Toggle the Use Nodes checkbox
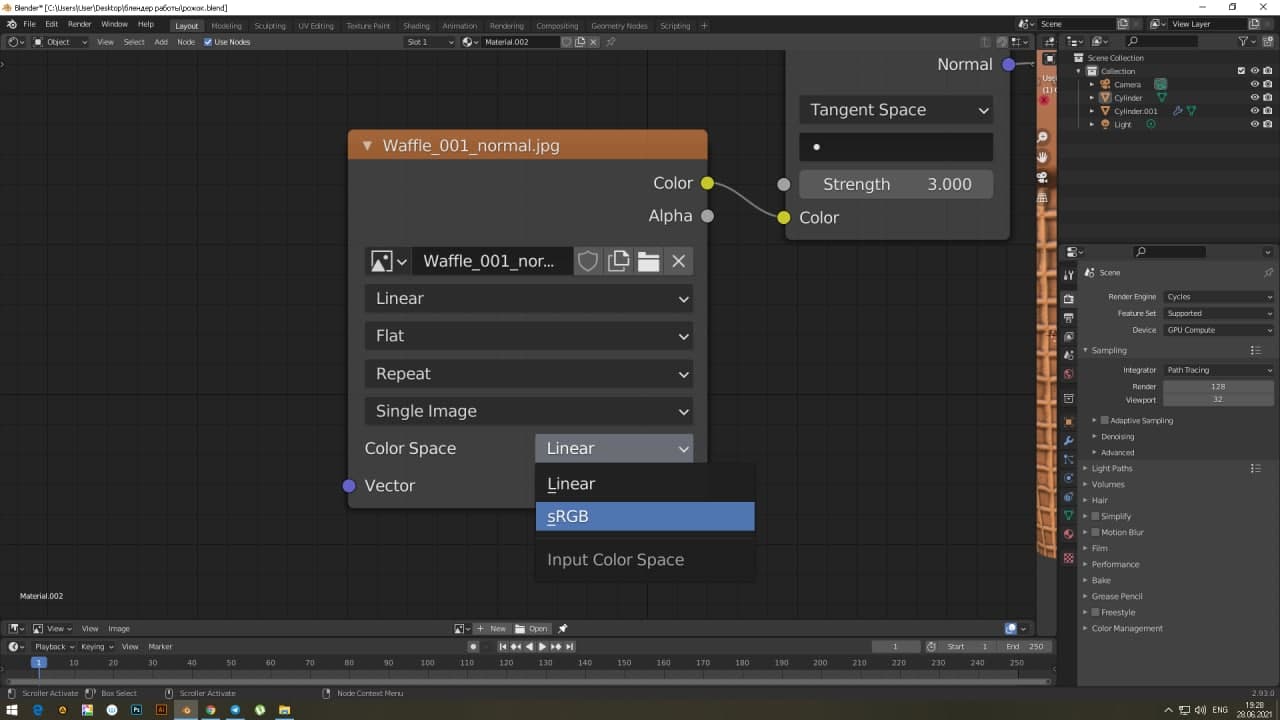Screen dimensions: 1280x720 coord(208,42)
